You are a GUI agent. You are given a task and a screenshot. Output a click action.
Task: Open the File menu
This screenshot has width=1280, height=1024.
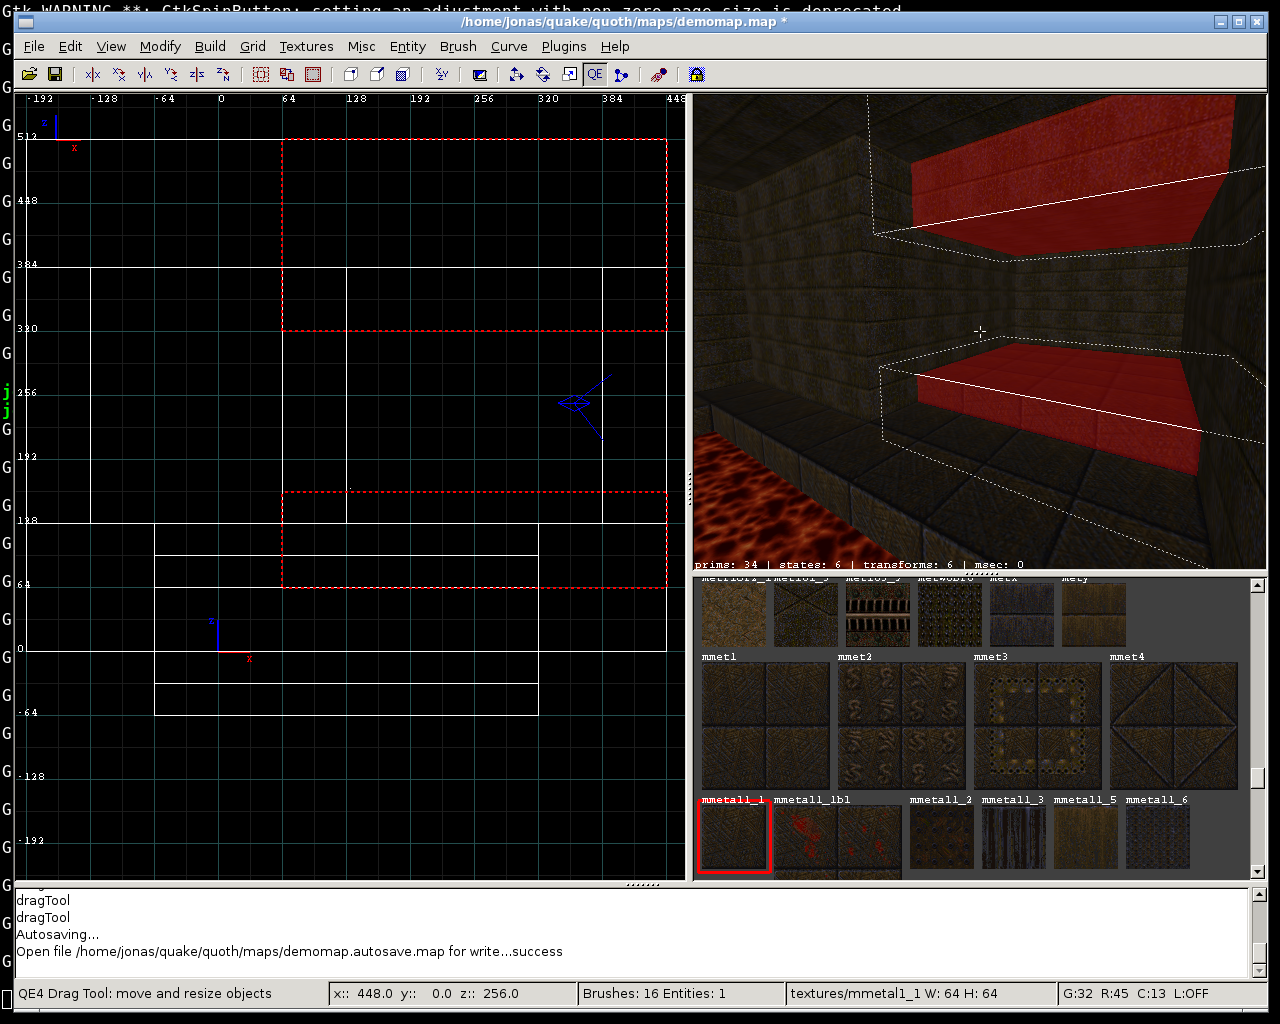tap(34, 46)
